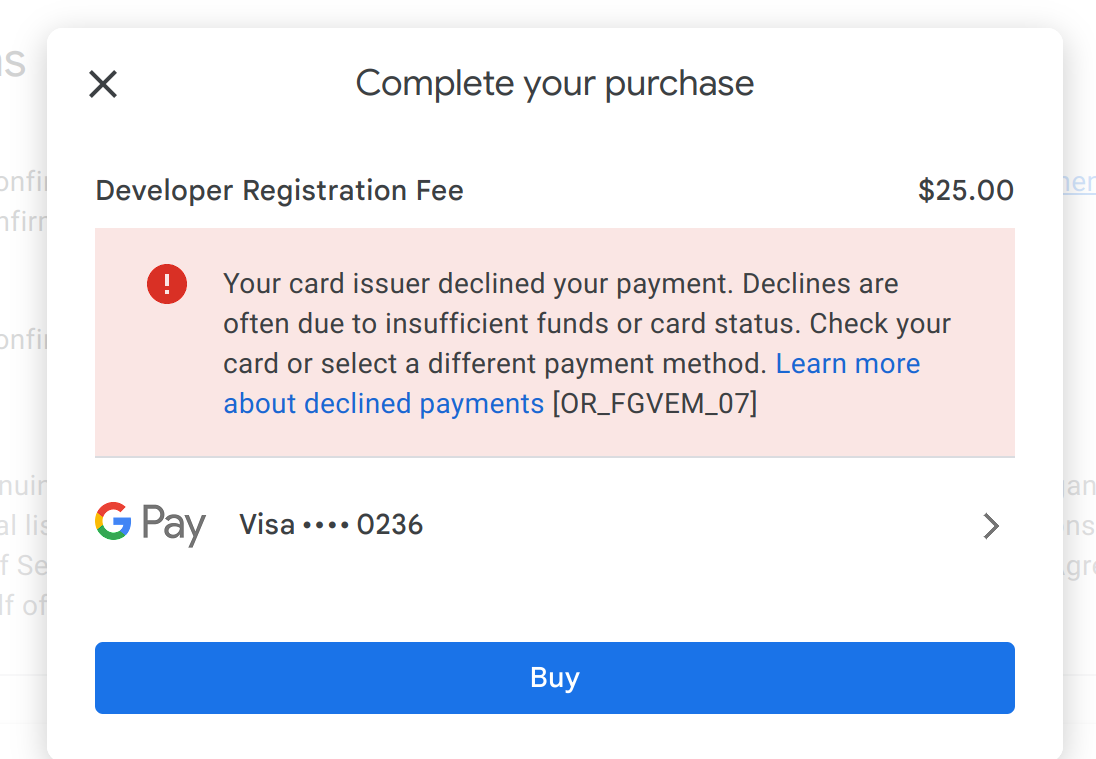Click the "insufficient funds" phrase in the error
1096x759 pixels.
[436, 324]
